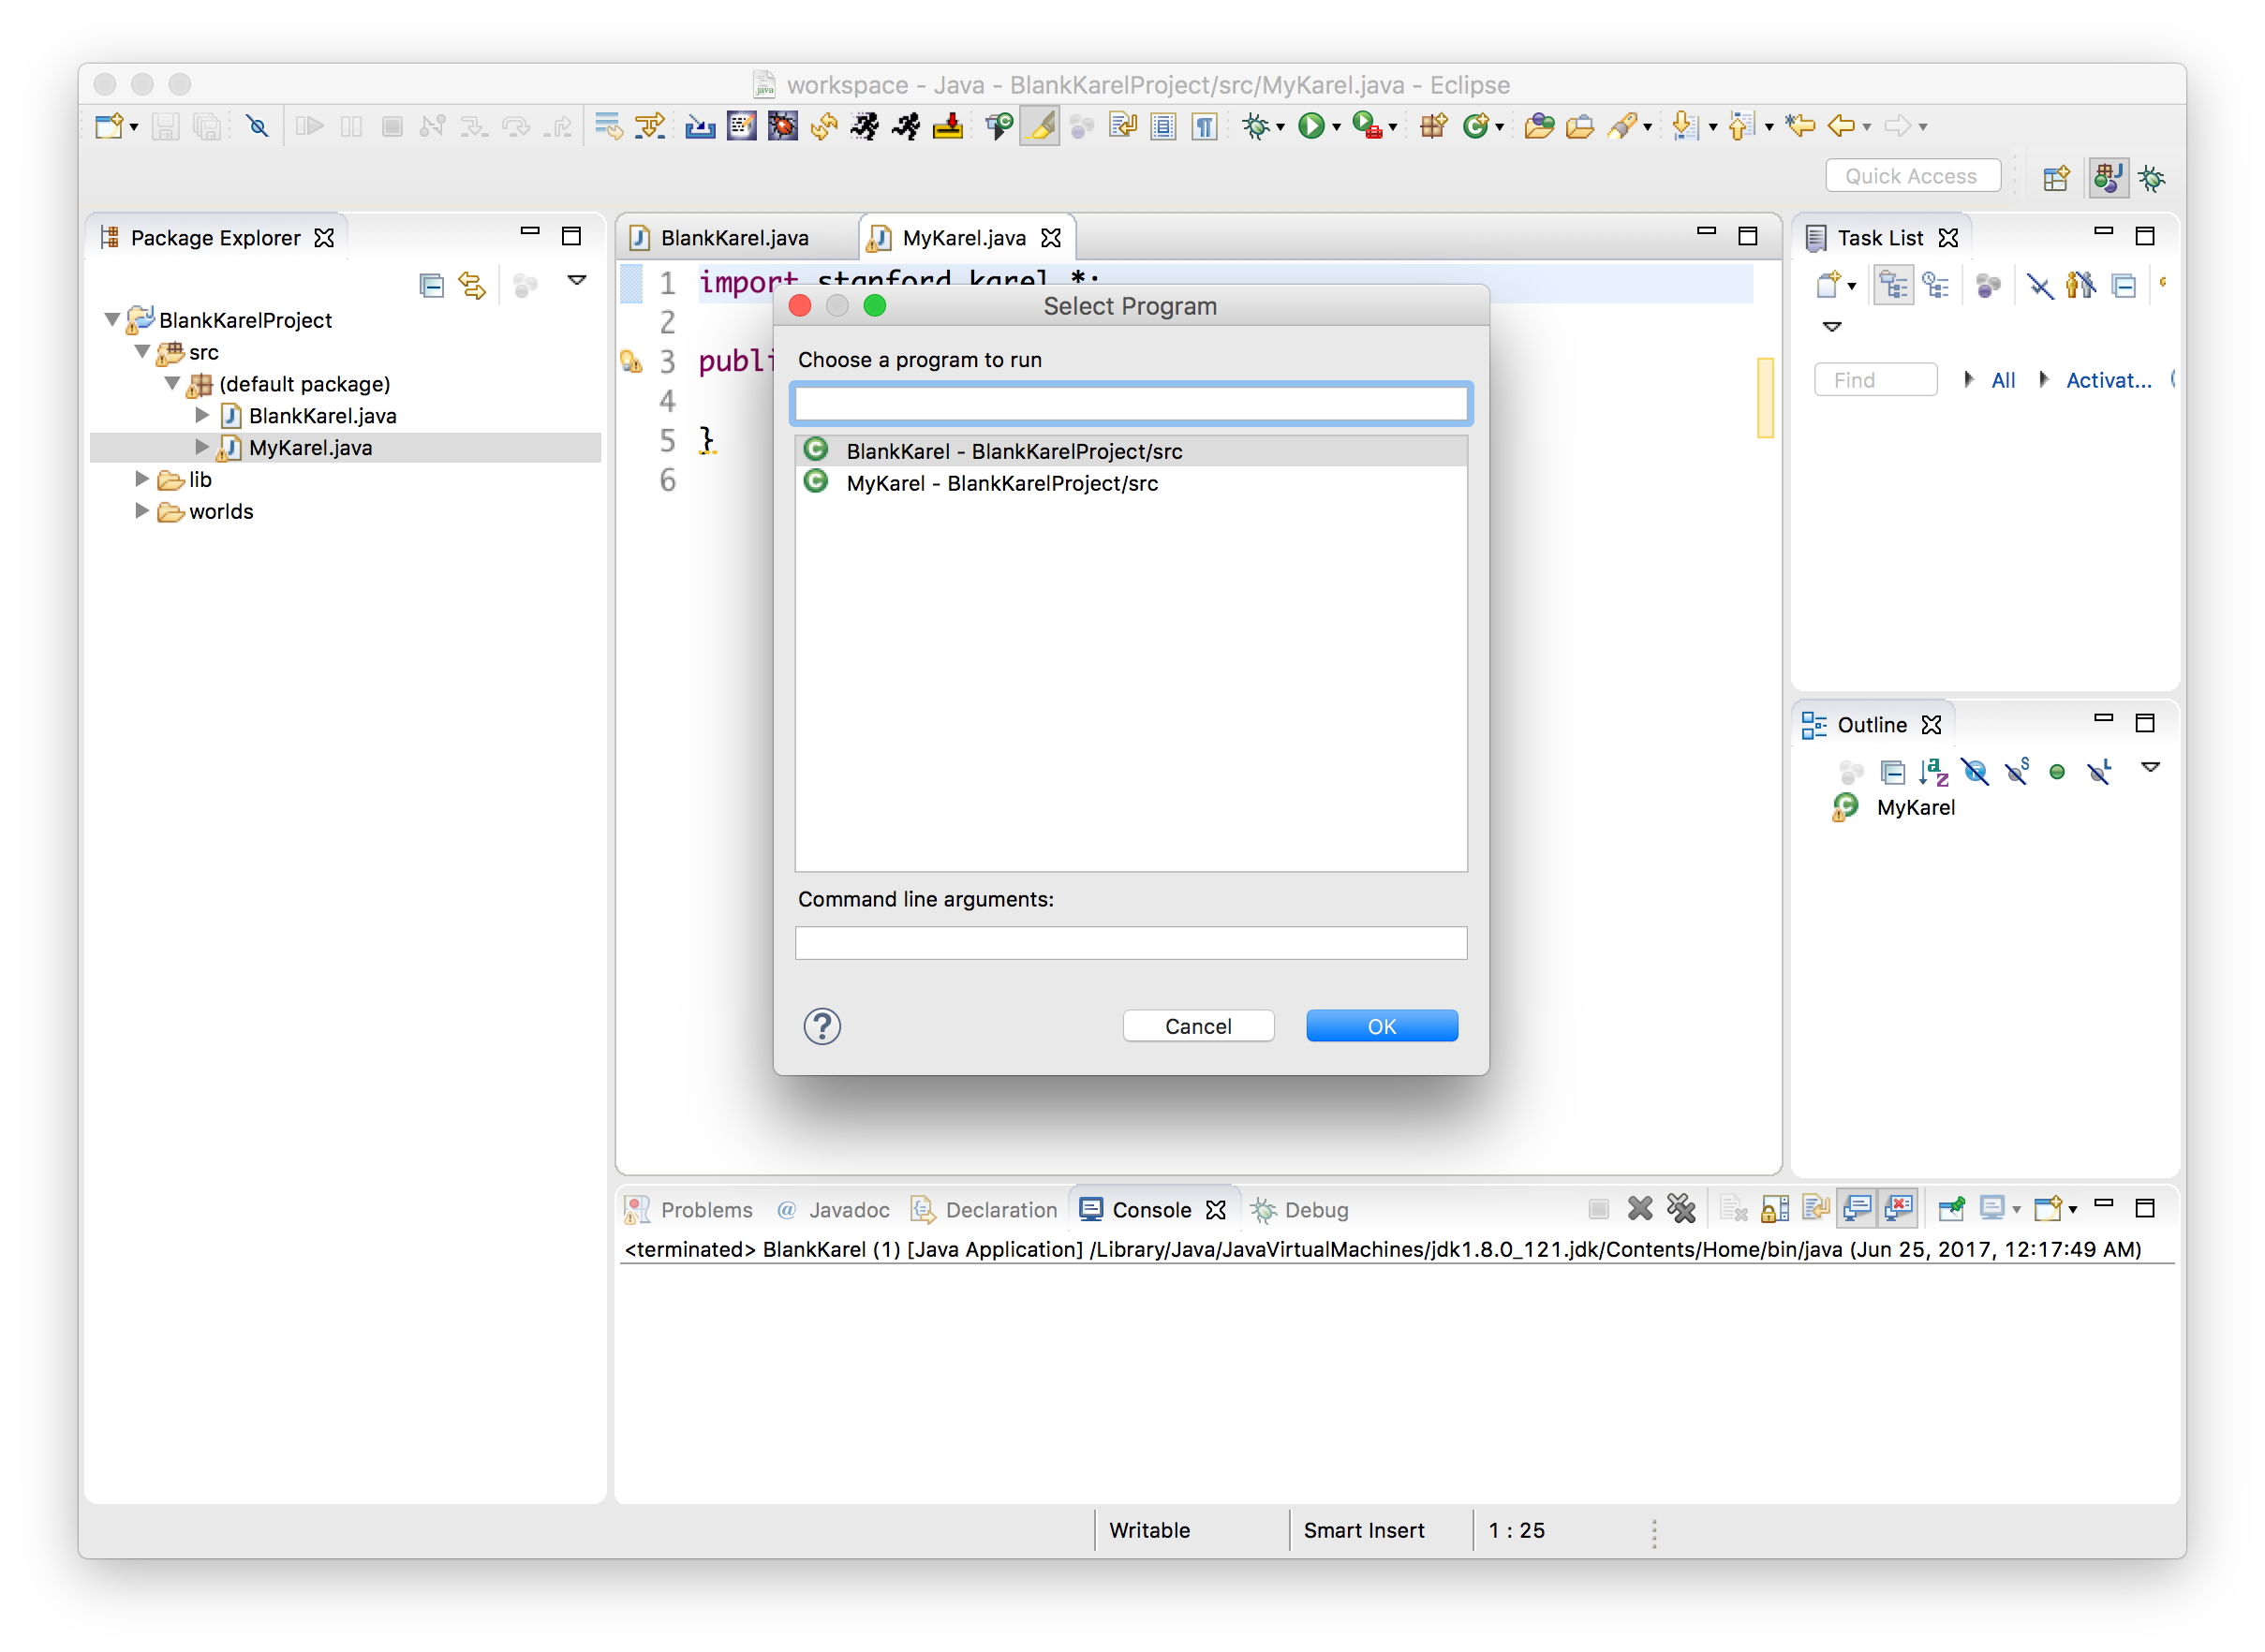Click the All filter link in Task List
Screen dimensions: 2265x1652
click(x=2003, y=380)
